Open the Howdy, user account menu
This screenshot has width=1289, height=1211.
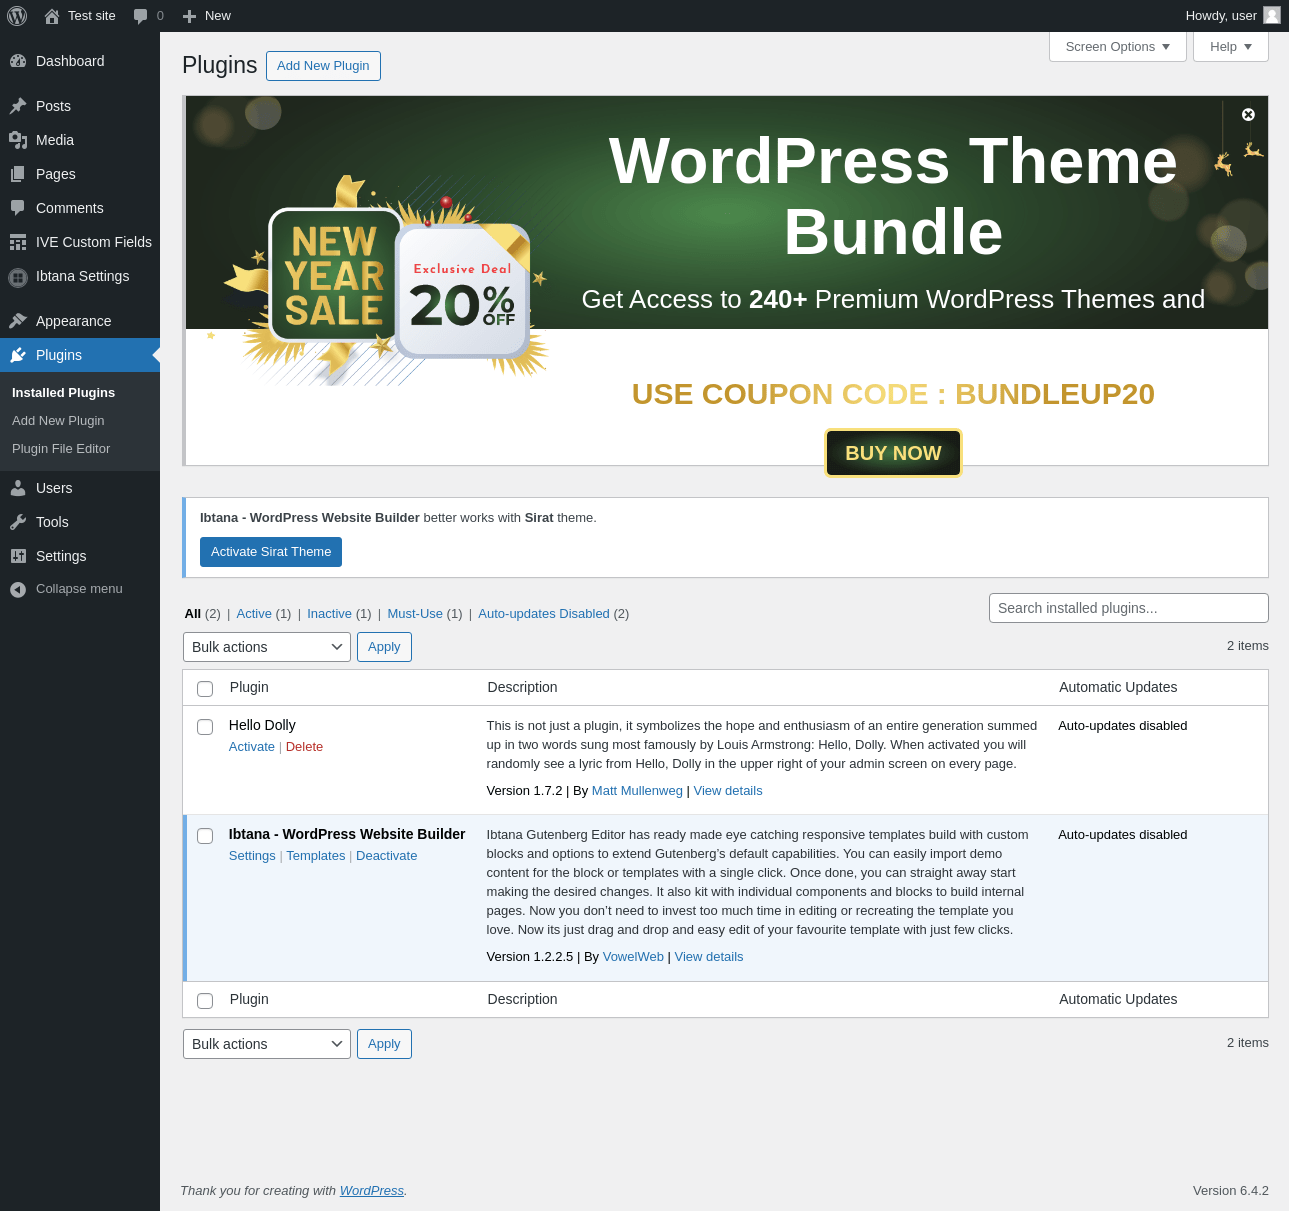tap(1233, 16)
